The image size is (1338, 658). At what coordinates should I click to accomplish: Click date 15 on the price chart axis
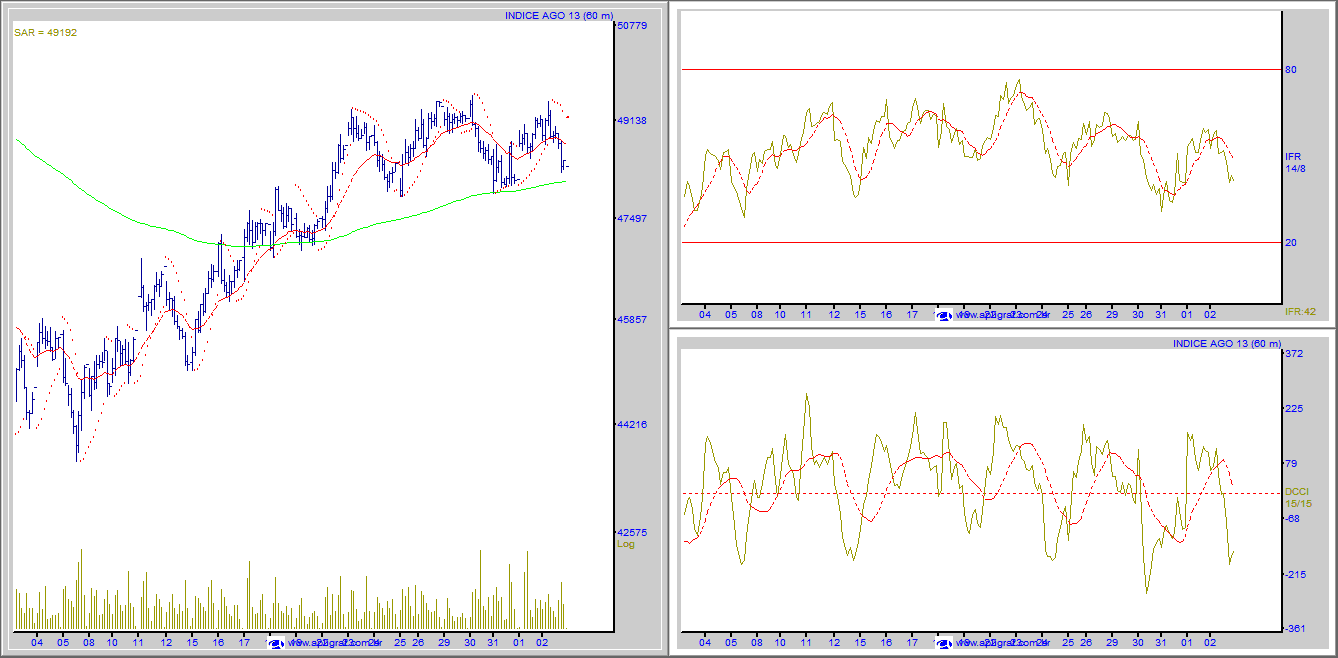[x=192, y=643]
